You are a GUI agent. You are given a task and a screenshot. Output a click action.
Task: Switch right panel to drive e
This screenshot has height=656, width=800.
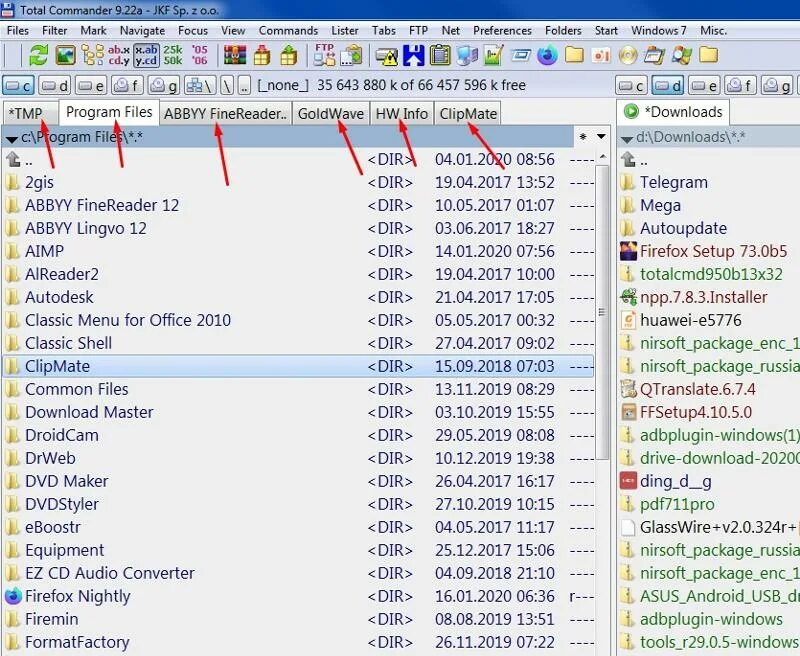704,86
